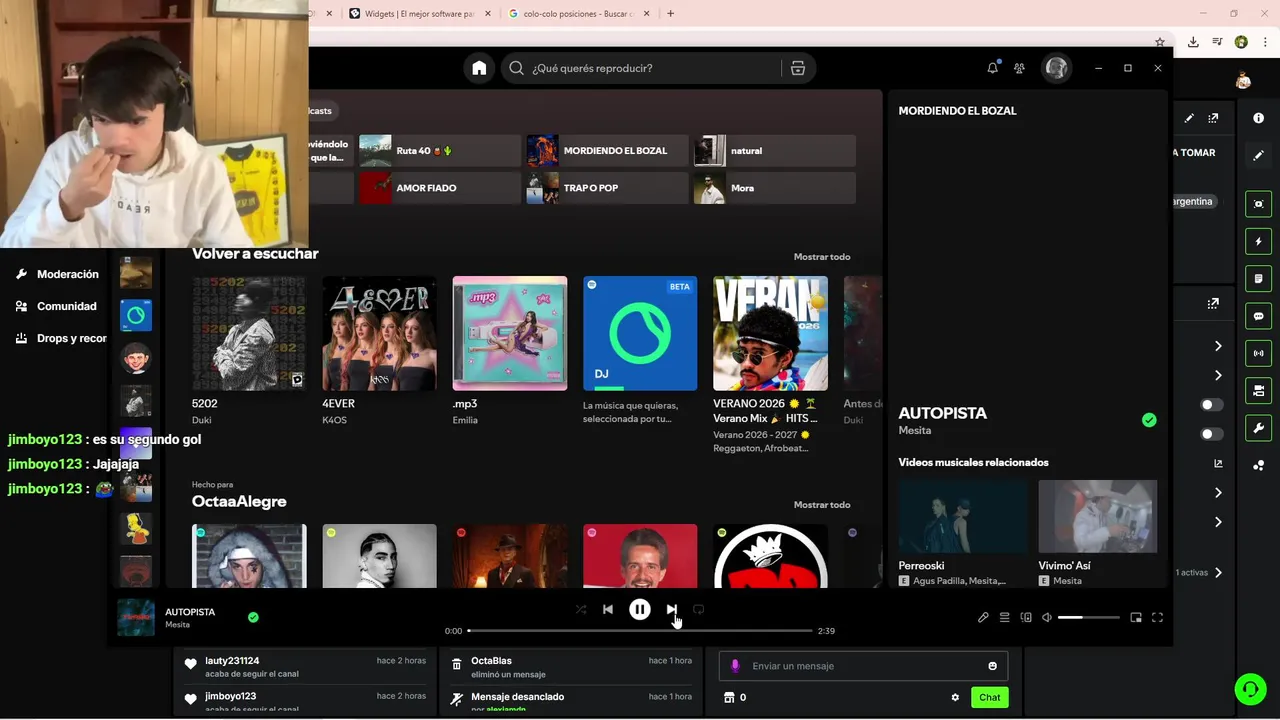Pause the AUTOPISTA playback

640,609
